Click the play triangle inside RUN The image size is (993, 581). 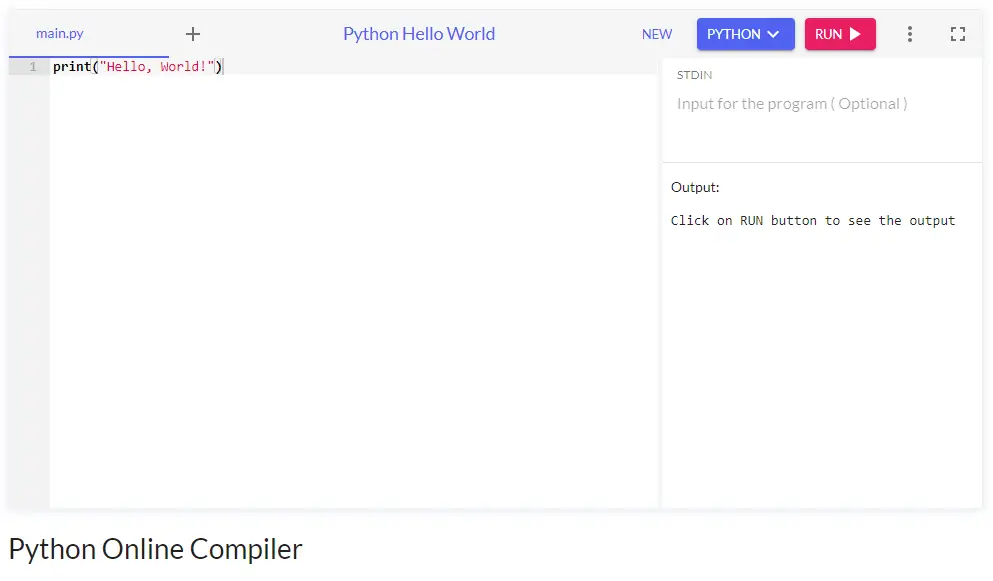click(x=855, y=34)
